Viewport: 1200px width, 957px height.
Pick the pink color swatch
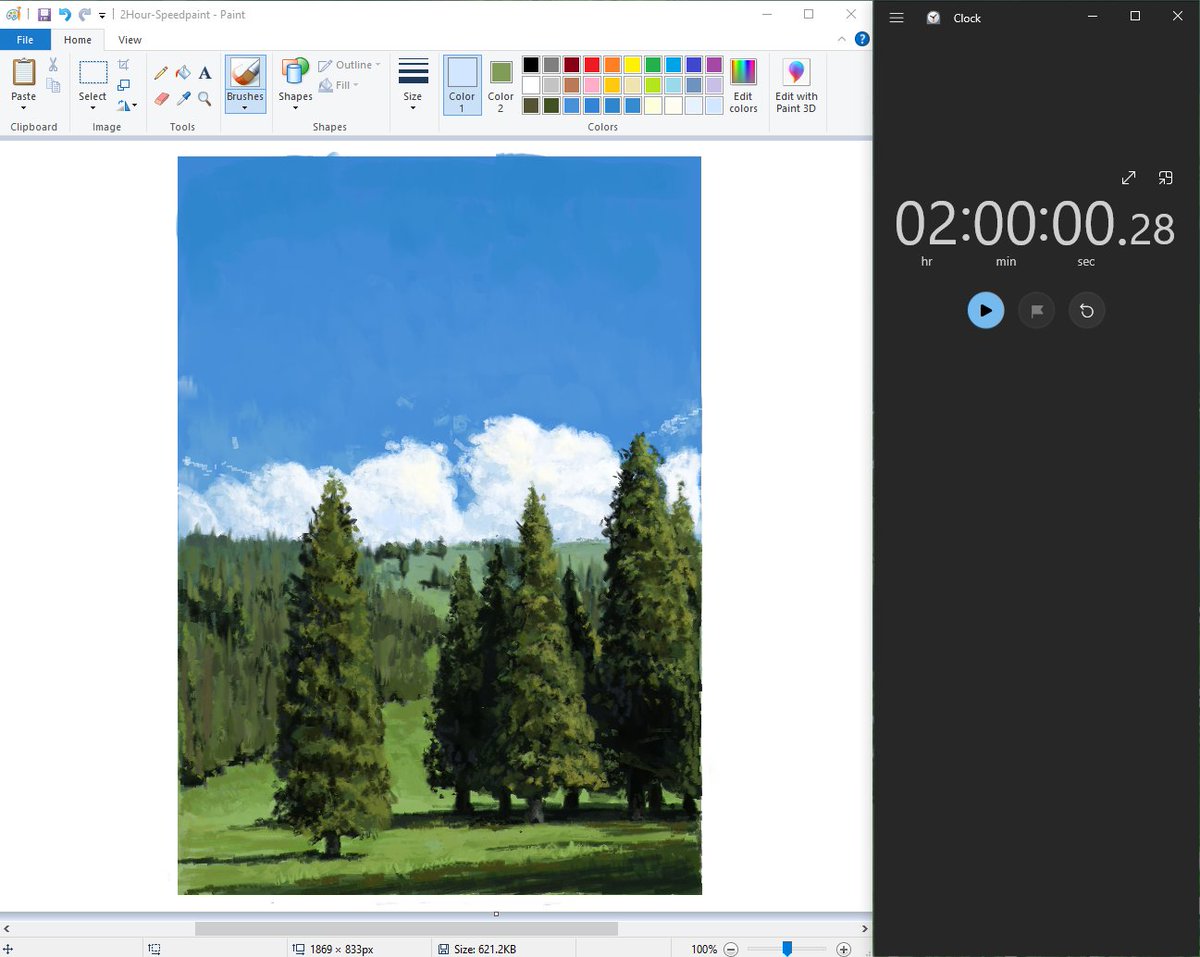(592, 85)
